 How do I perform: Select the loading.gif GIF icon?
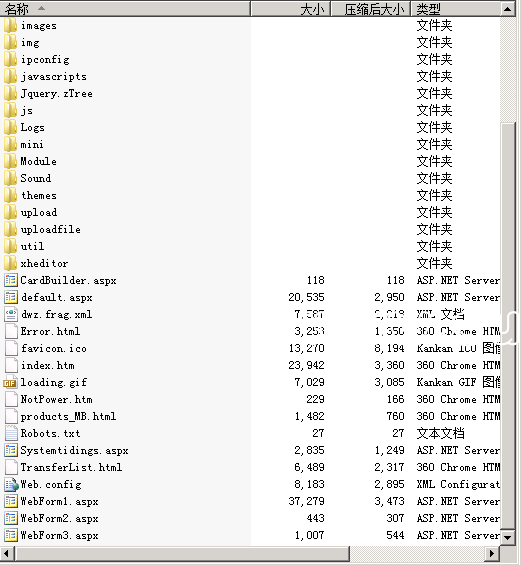(x=10, y=383)
